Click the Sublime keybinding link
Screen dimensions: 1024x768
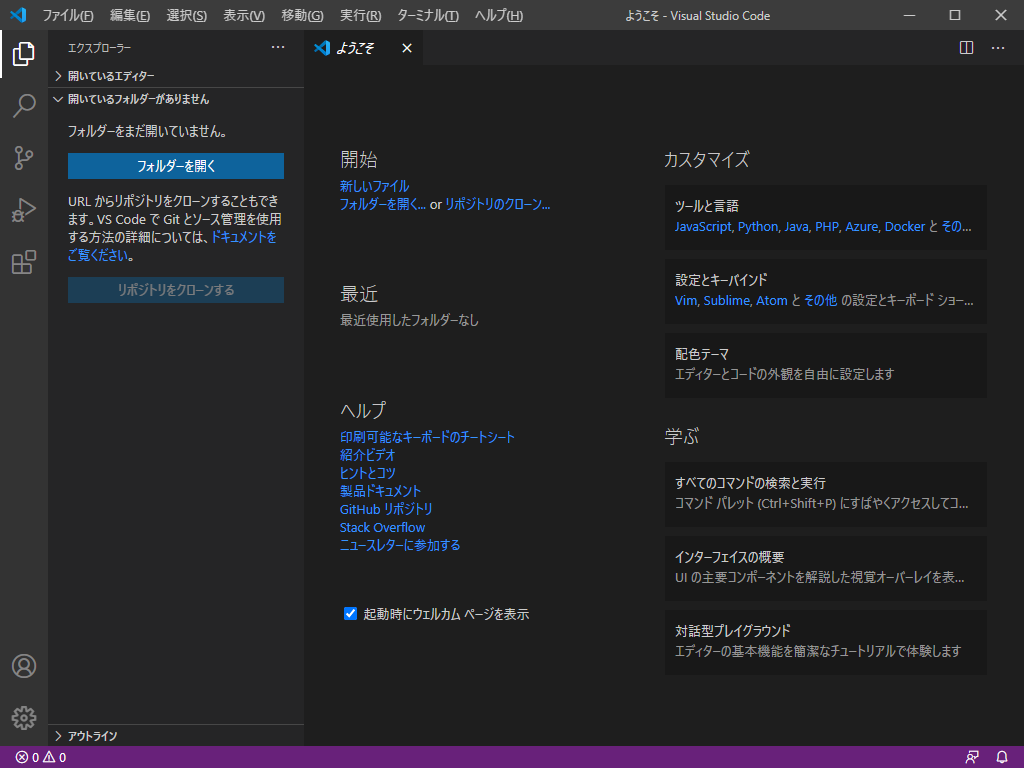726,300
